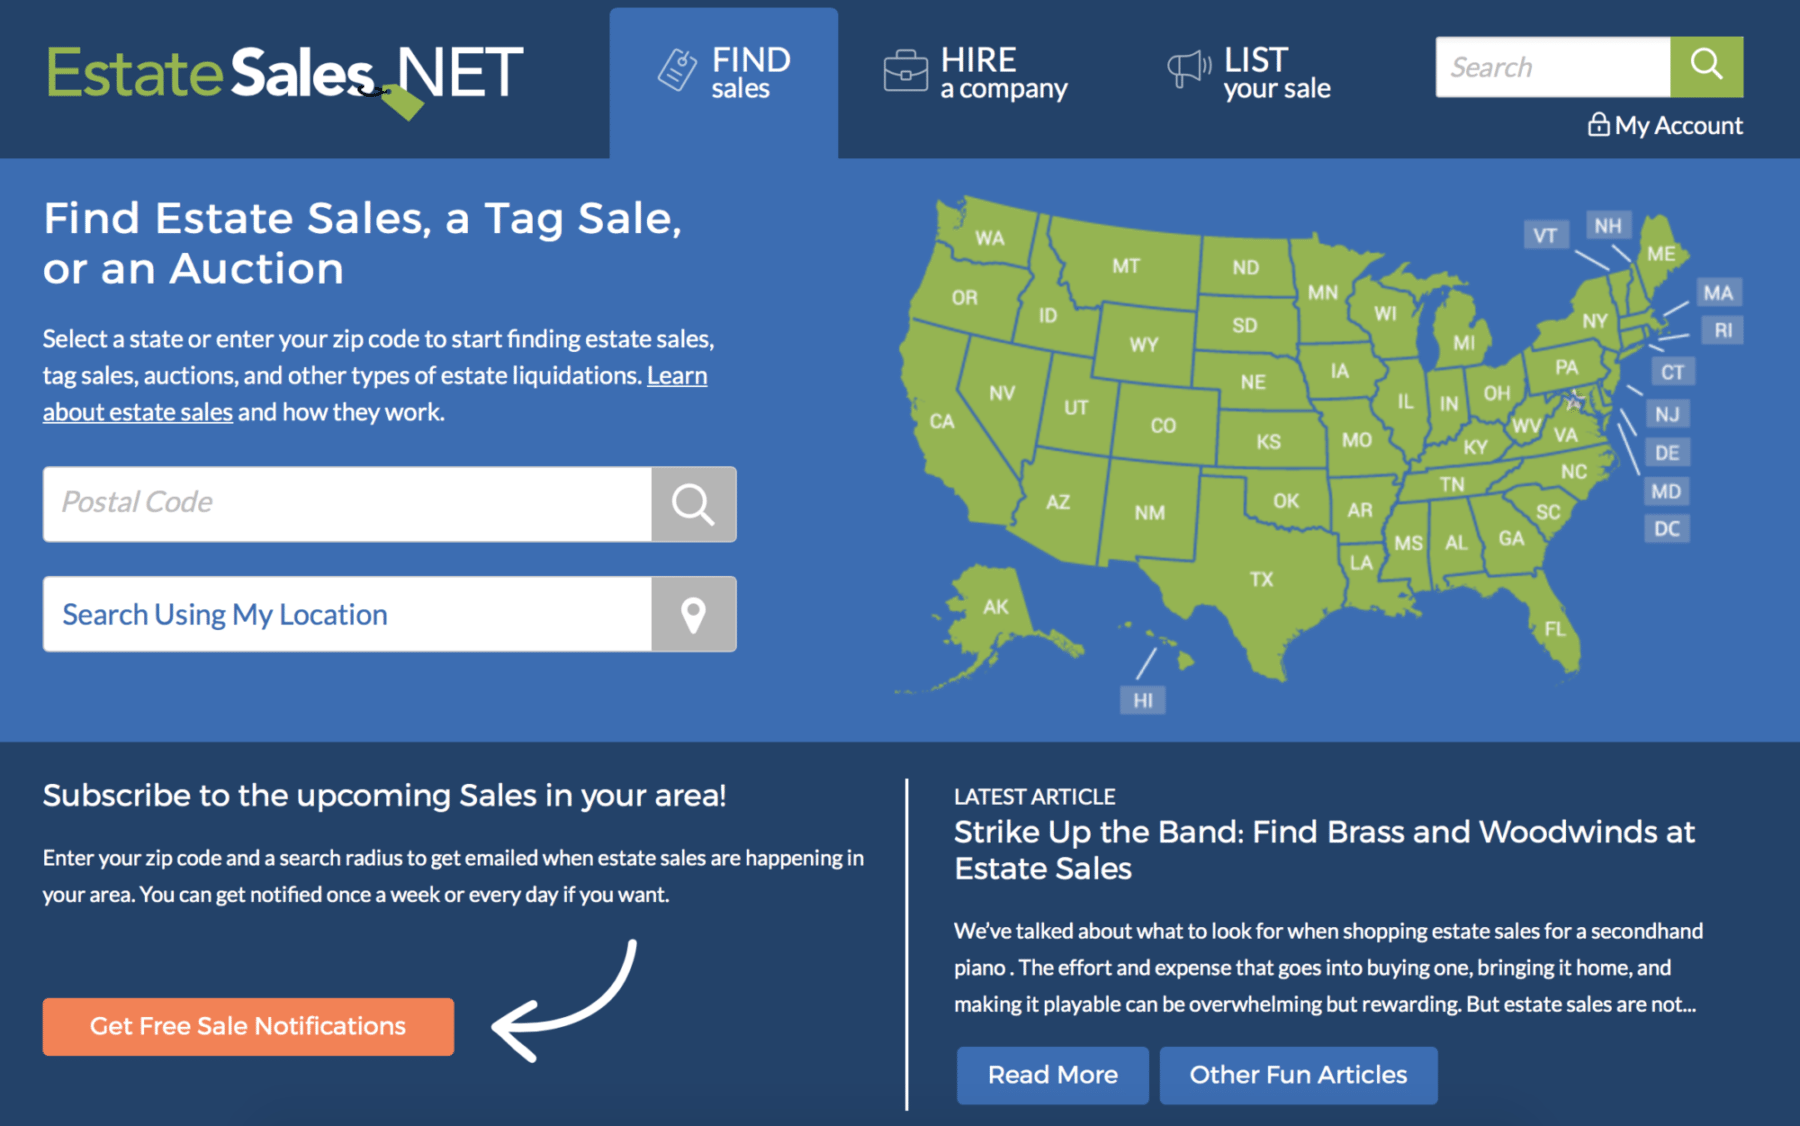This screenshot has width=1800, height=1126.
Task: Click the header Search text box
Action: 1552,67
